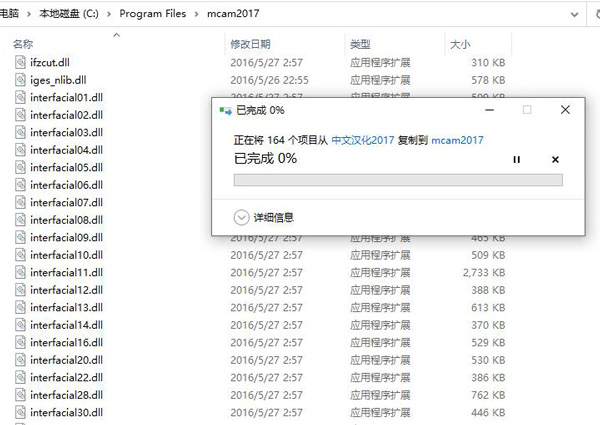Click the interfacial28.dll file icon
The image size is (600, 425).
tap(20, 395)
